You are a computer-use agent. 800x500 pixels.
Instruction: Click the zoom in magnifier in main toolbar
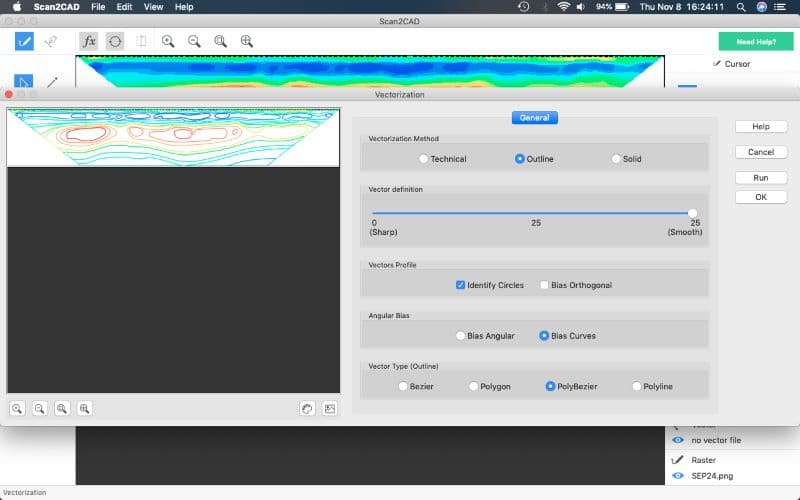168,41
